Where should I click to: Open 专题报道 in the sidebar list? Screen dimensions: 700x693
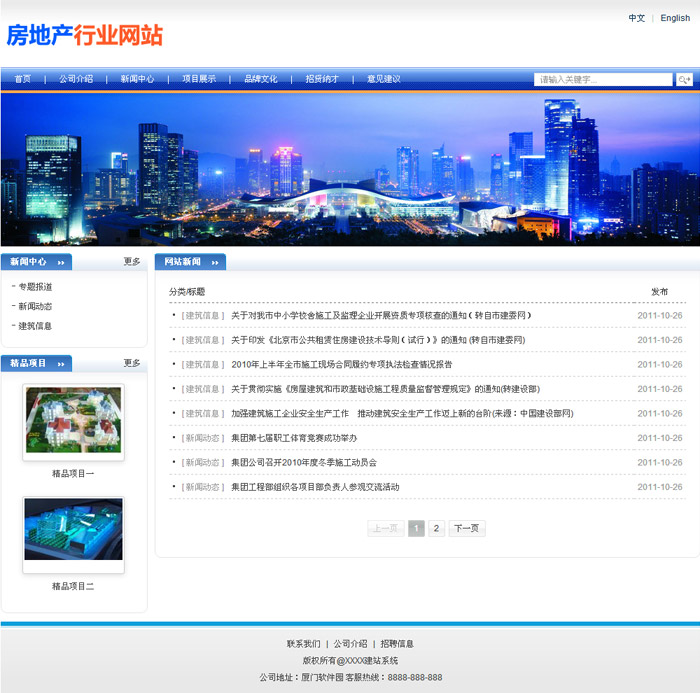click(35, 287)
